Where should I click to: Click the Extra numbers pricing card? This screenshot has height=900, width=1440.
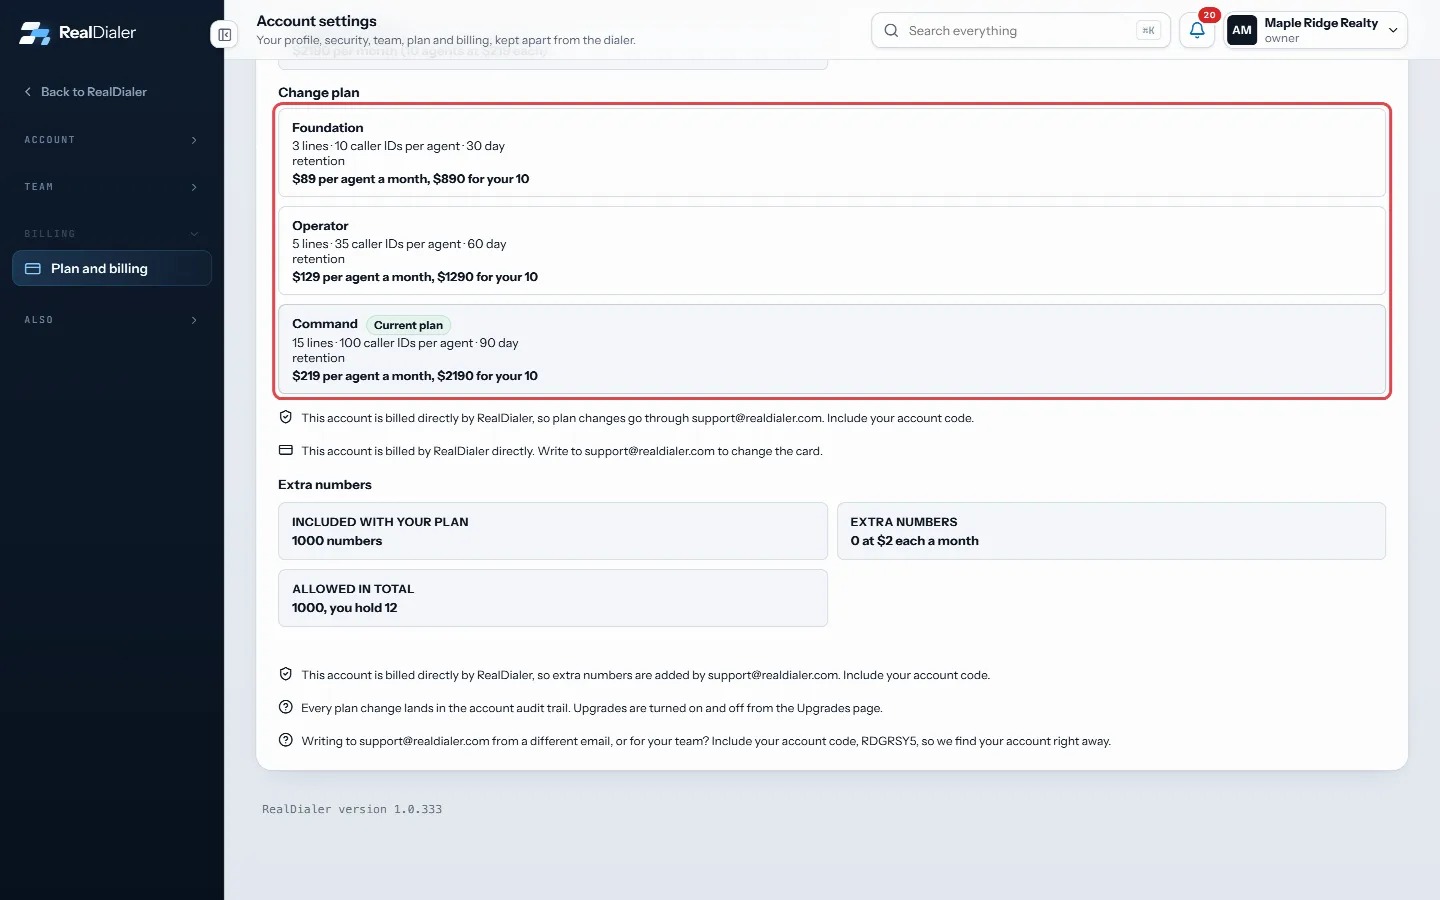(1111, 531)
